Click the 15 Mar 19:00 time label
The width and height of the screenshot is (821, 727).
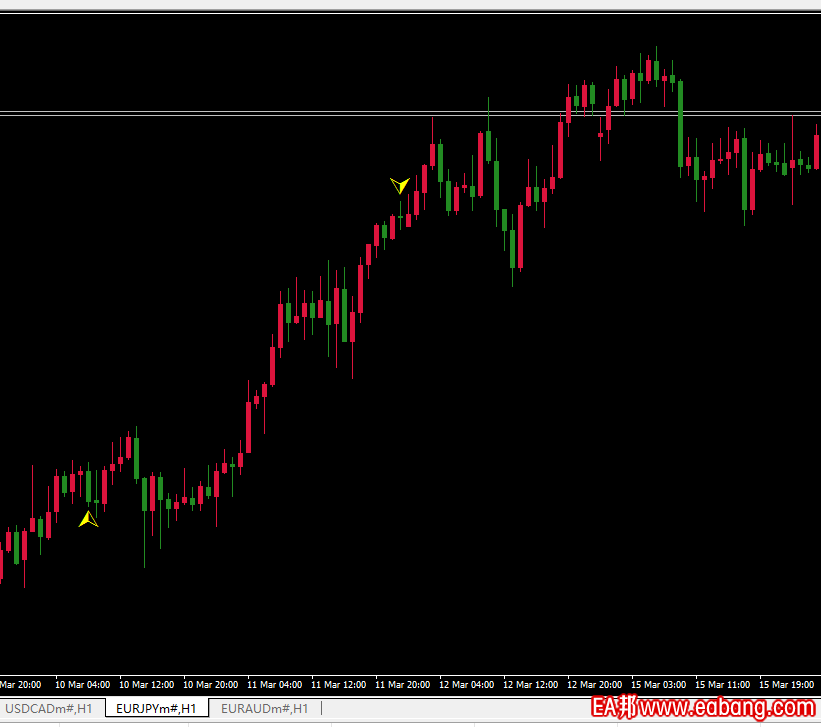click(x=787, y=685)
